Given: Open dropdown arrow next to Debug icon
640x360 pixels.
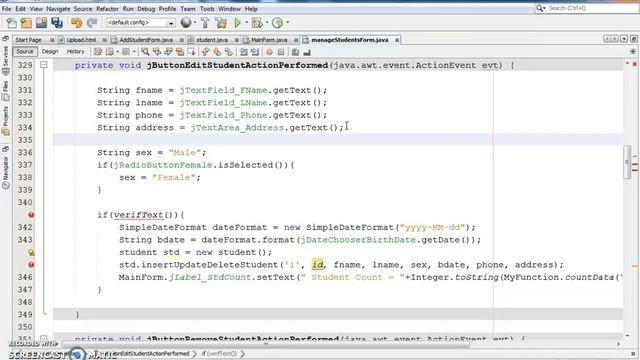Looking at the screenshot, I should (267, 23).
